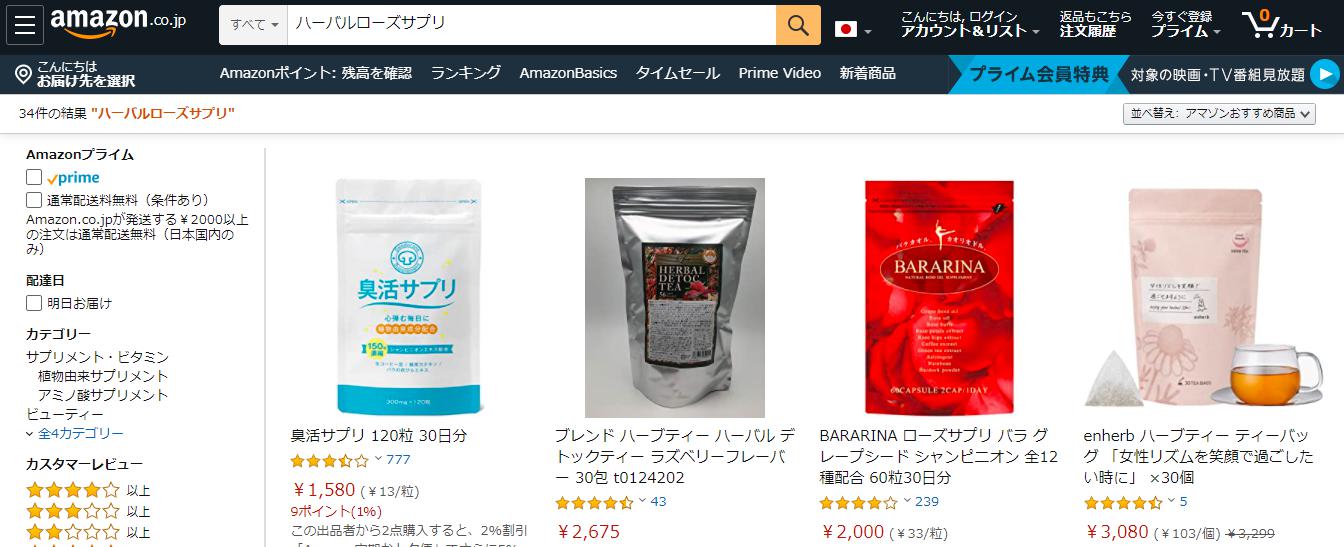This screenshot has height=547, width=1344.
Task: Filter by four stars and up rating
Action: coord(88,490)
